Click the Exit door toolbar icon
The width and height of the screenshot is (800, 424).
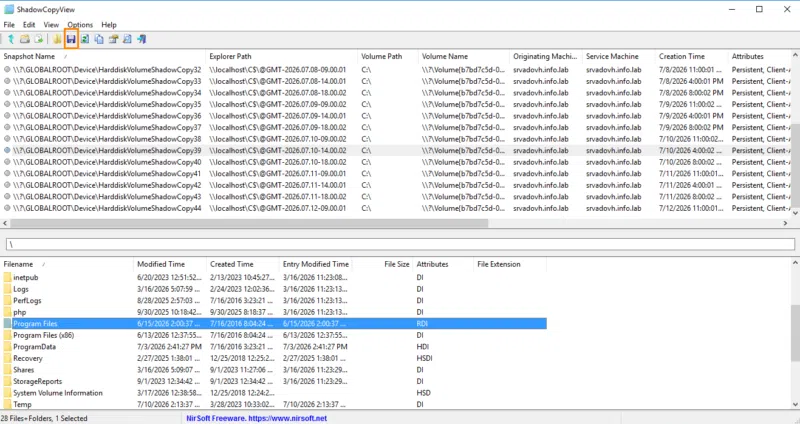click(x=142, y=39)
